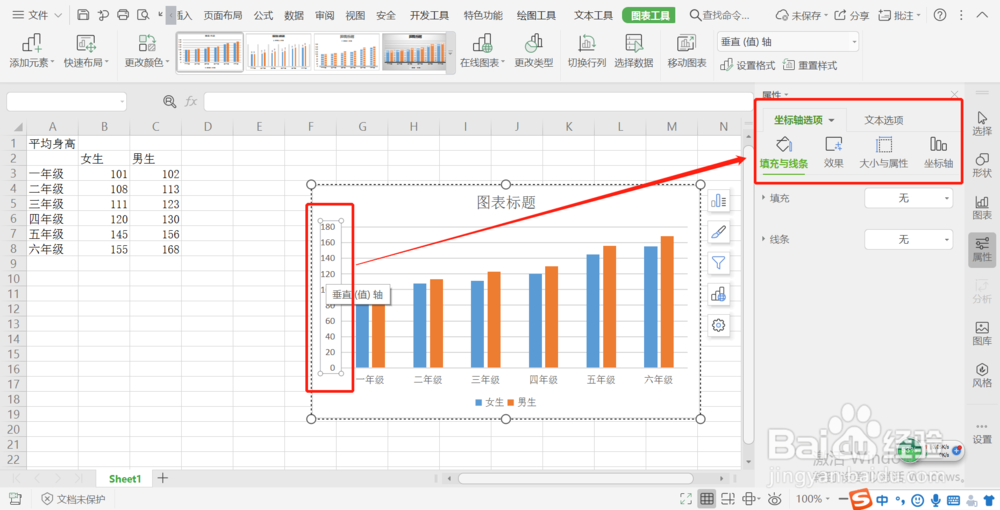Select the gray fourth chart style thumbnail
Image resolution: width=1000 pixels, height=510 pixels.
(x=414, y=52)
